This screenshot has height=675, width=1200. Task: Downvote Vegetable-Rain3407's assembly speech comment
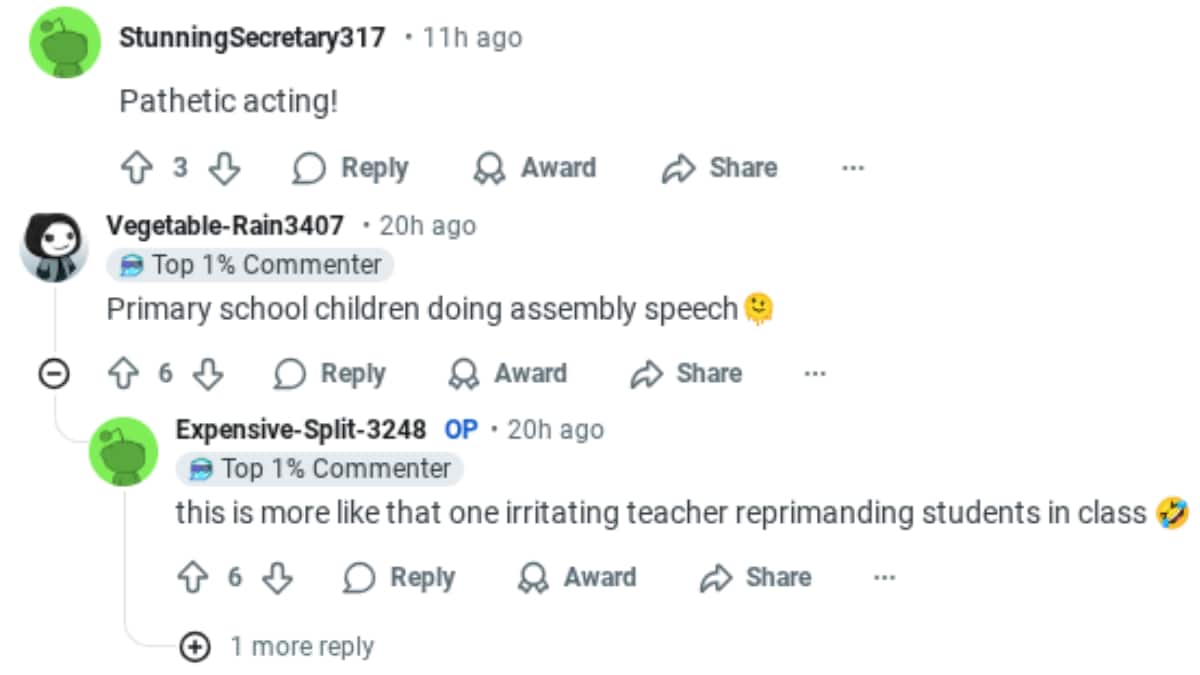point(207,374)
